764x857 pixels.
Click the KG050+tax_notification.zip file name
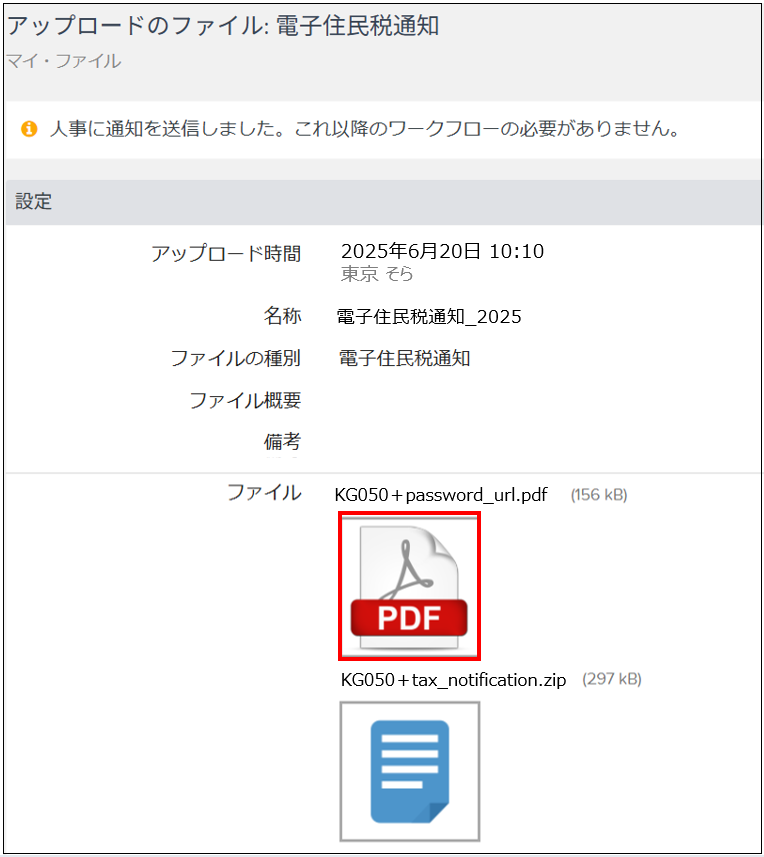click(453, 680)
